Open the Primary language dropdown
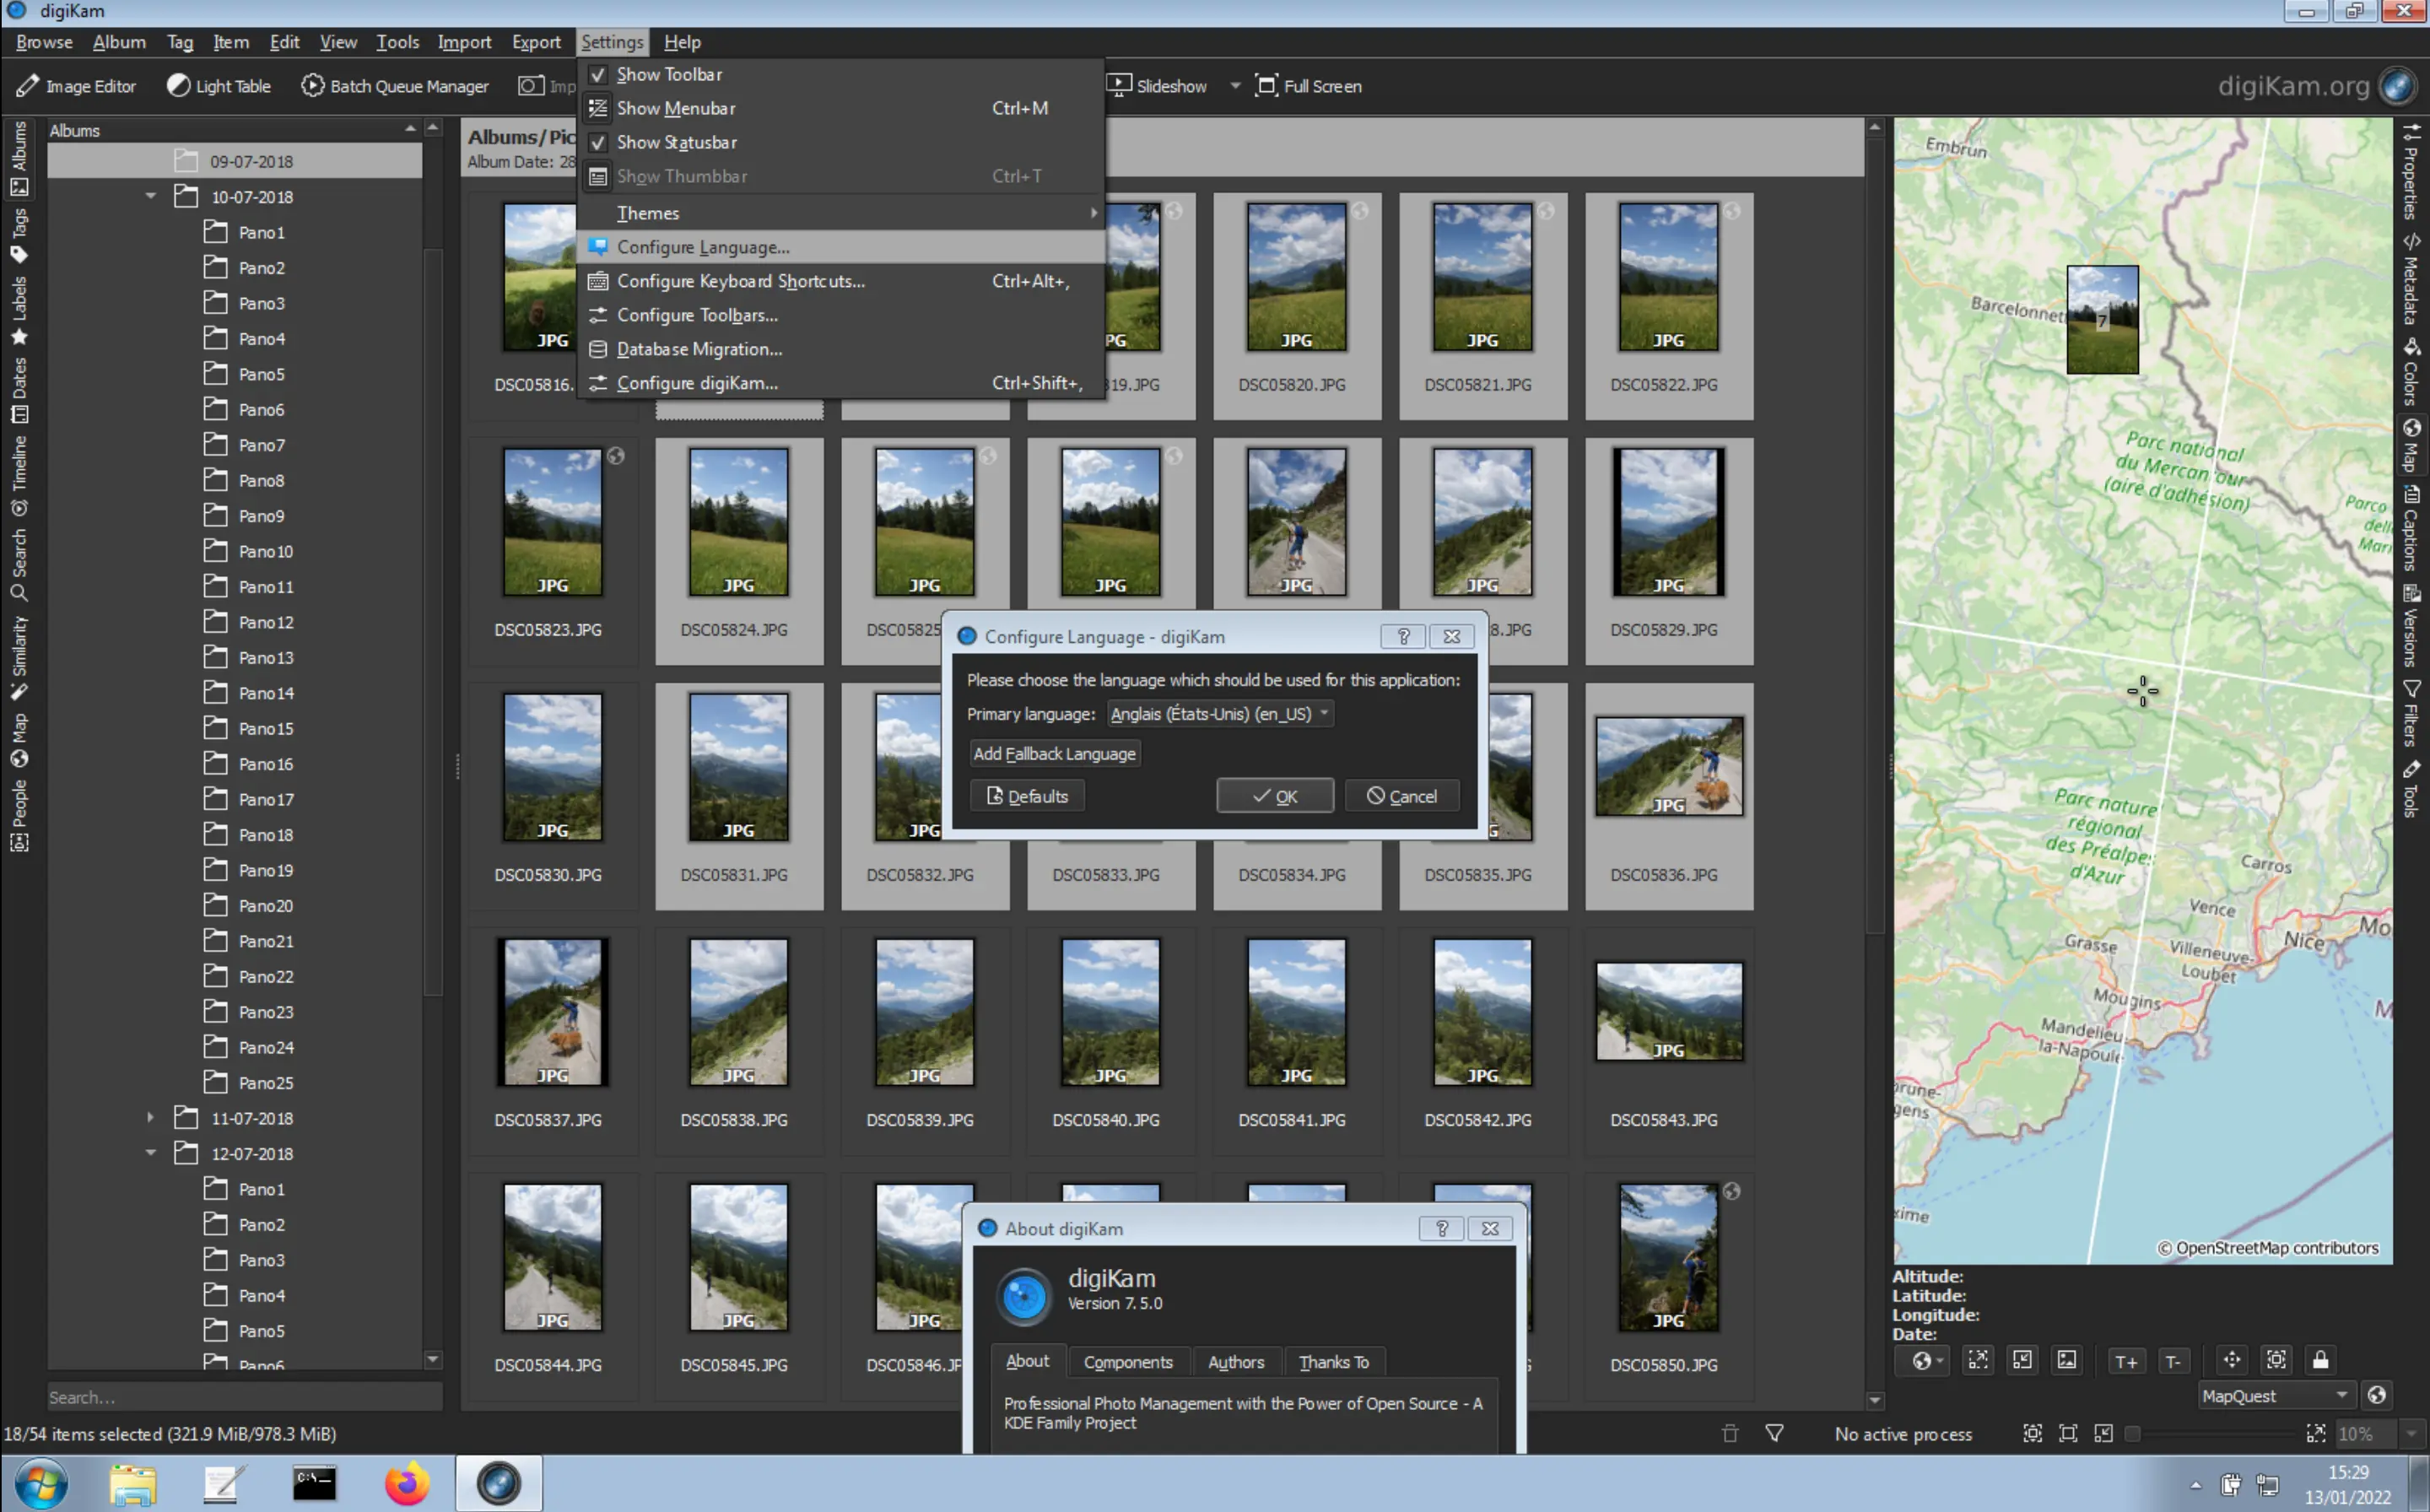This screenshot has width=2430, height=1512. 1219,714
